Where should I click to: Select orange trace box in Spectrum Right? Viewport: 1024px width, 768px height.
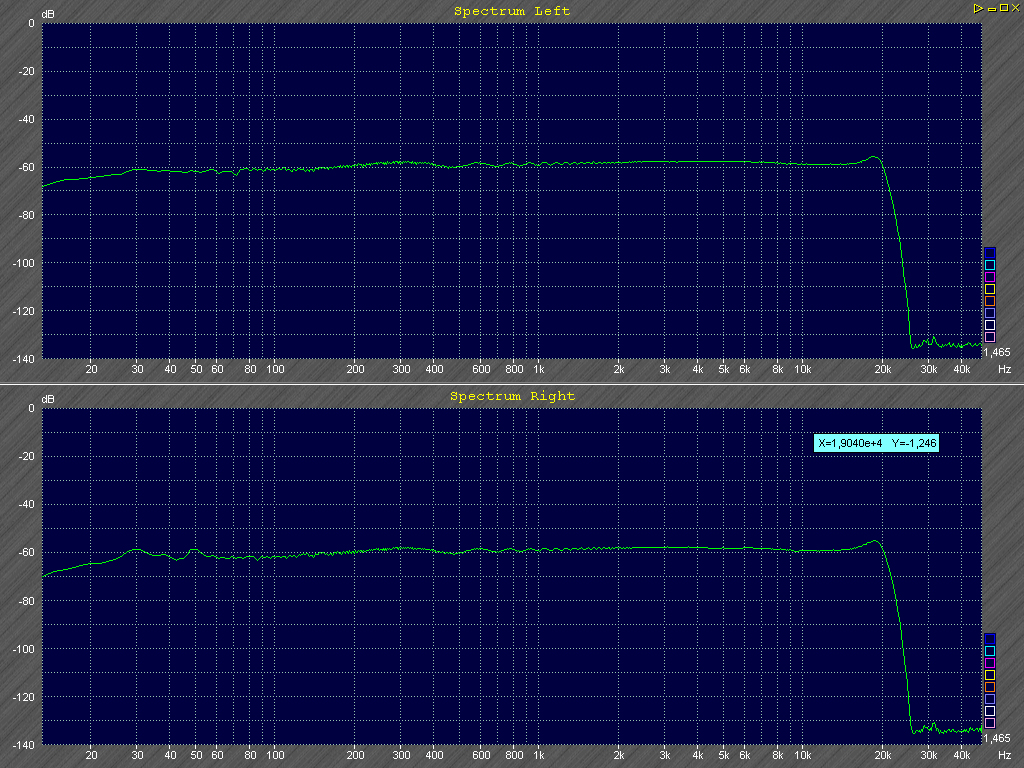(x=990, y=687)
